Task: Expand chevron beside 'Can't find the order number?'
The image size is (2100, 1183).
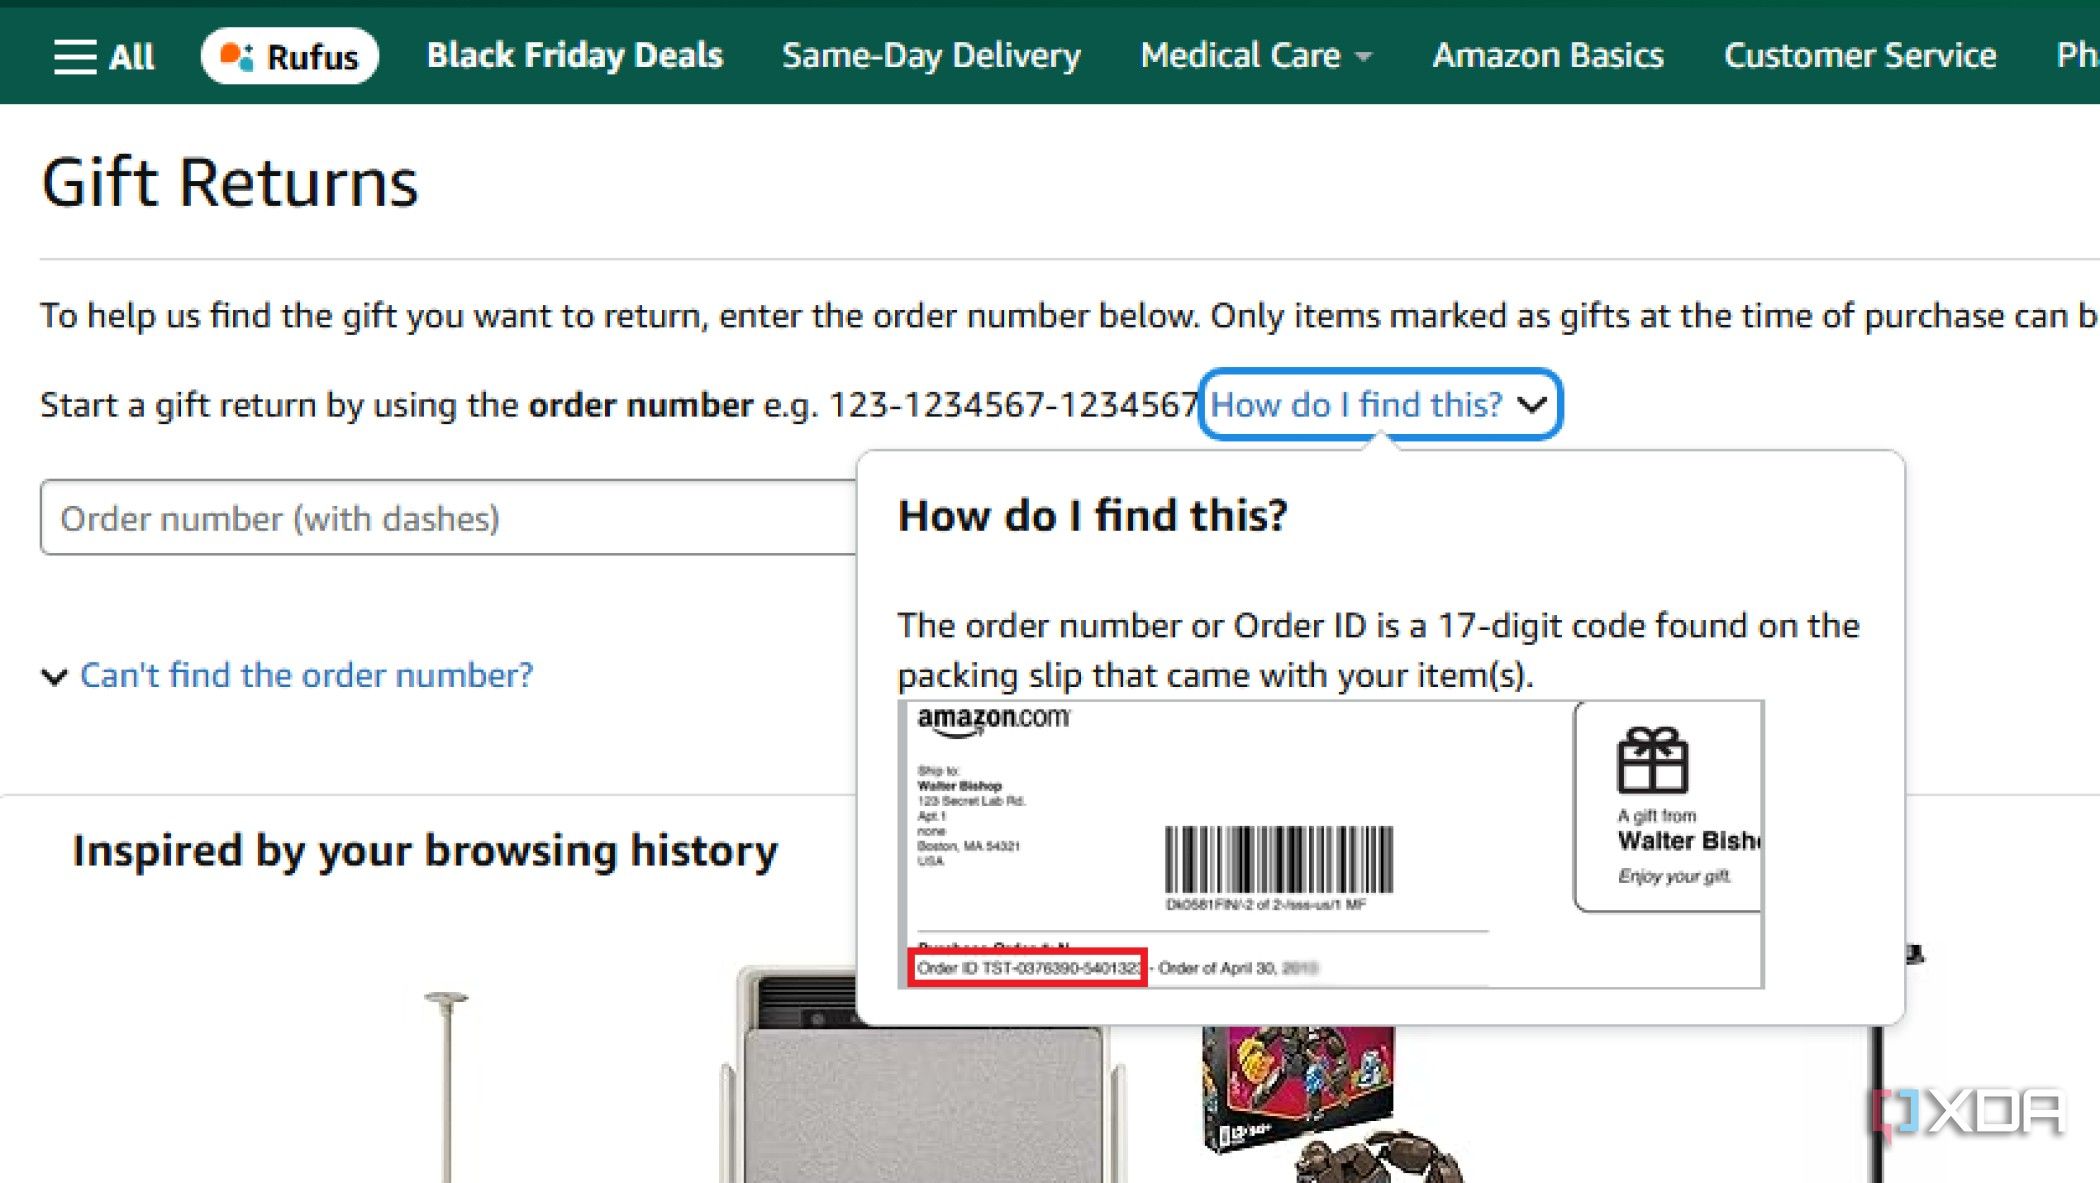Action: coord(55,677)
